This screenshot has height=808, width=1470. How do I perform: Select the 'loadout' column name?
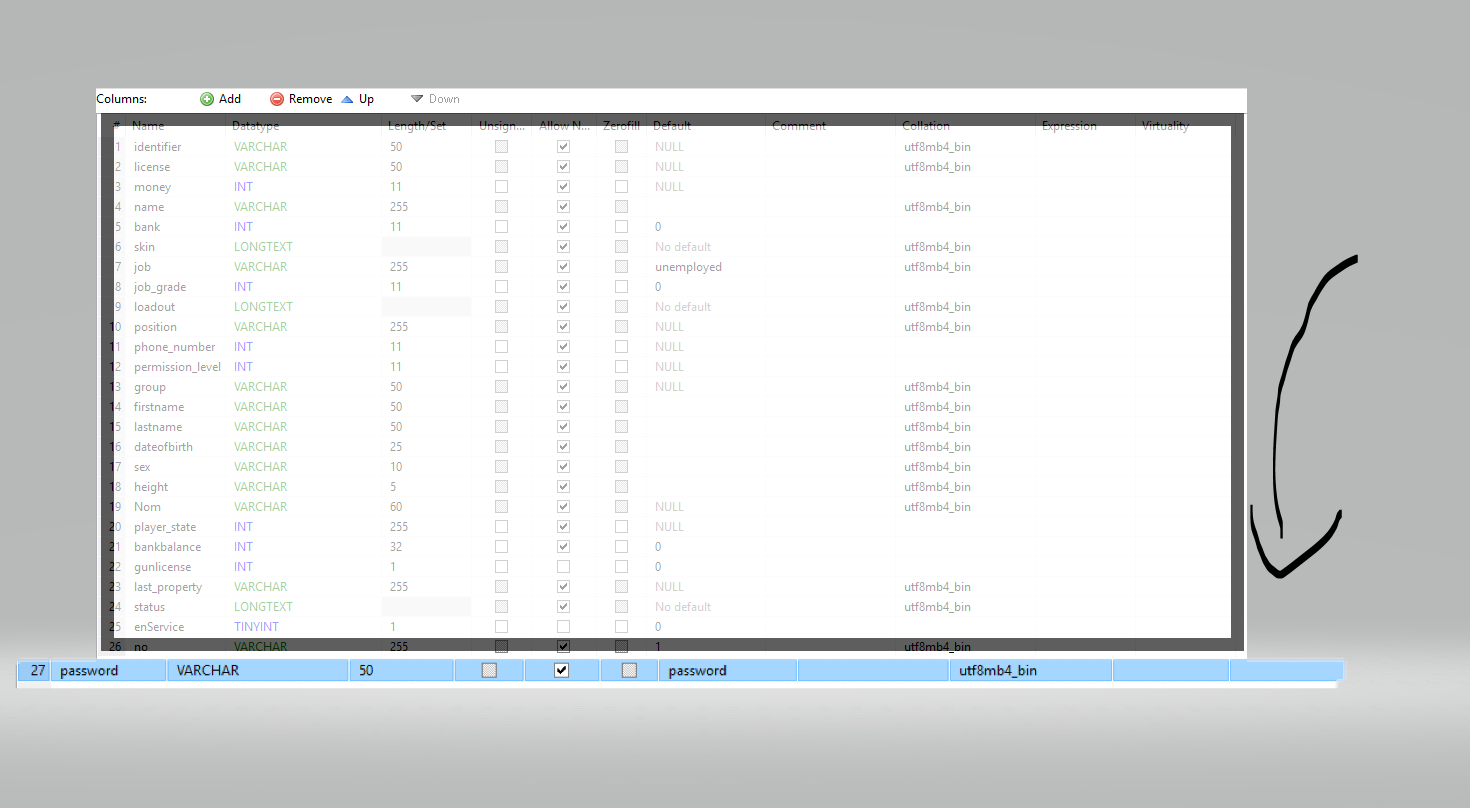tap(156, 307)
